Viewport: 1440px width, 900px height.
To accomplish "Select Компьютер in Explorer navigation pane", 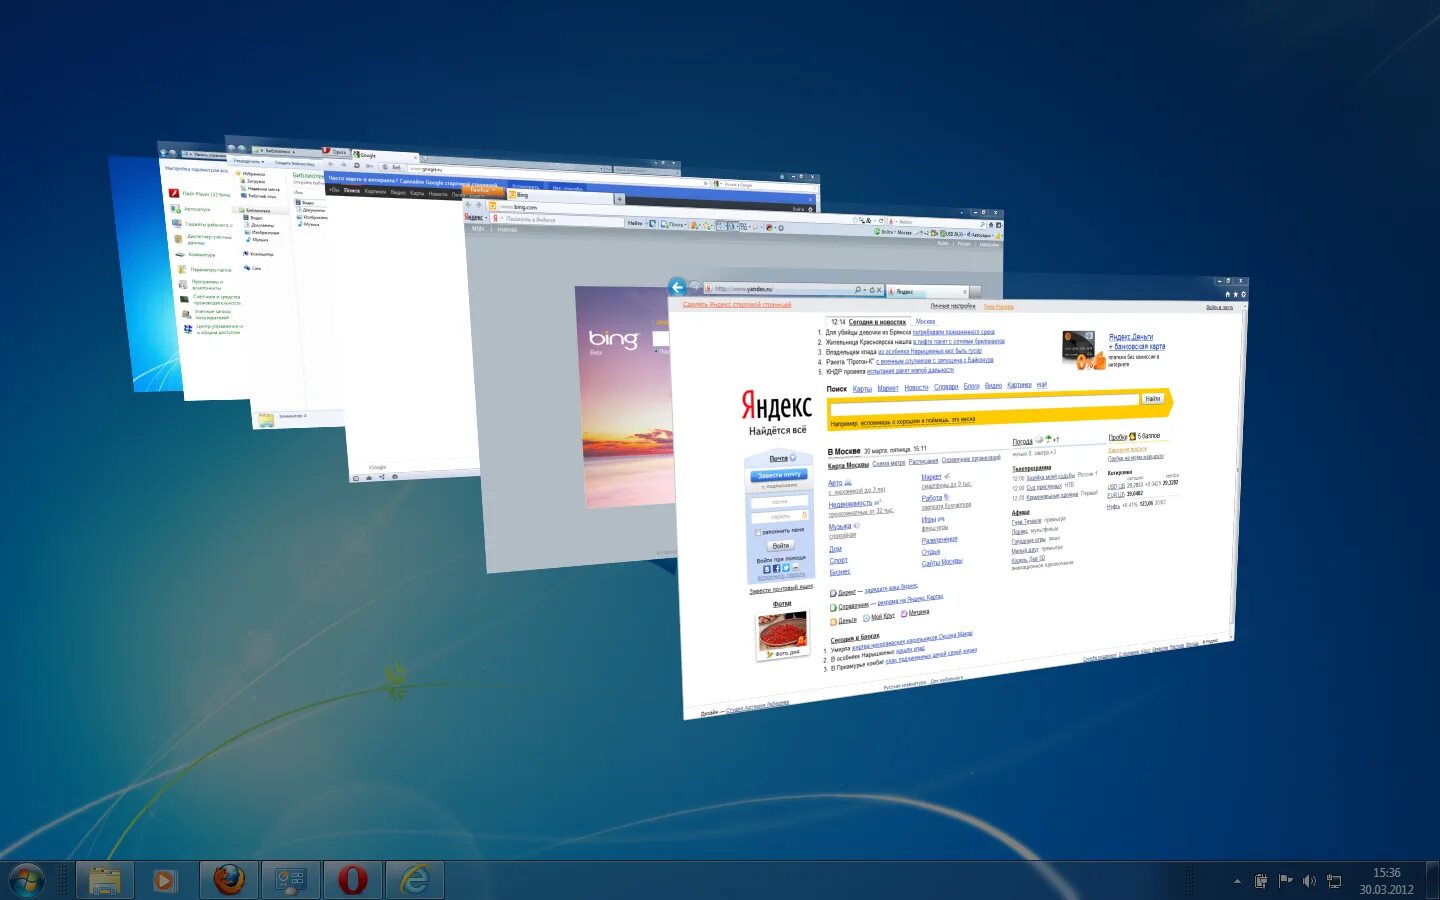I will [258, 254].
